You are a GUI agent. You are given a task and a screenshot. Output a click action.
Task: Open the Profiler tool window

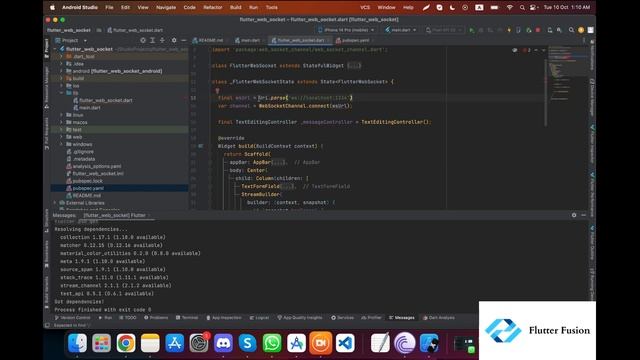pyautogui.click(x=371, y=318)
